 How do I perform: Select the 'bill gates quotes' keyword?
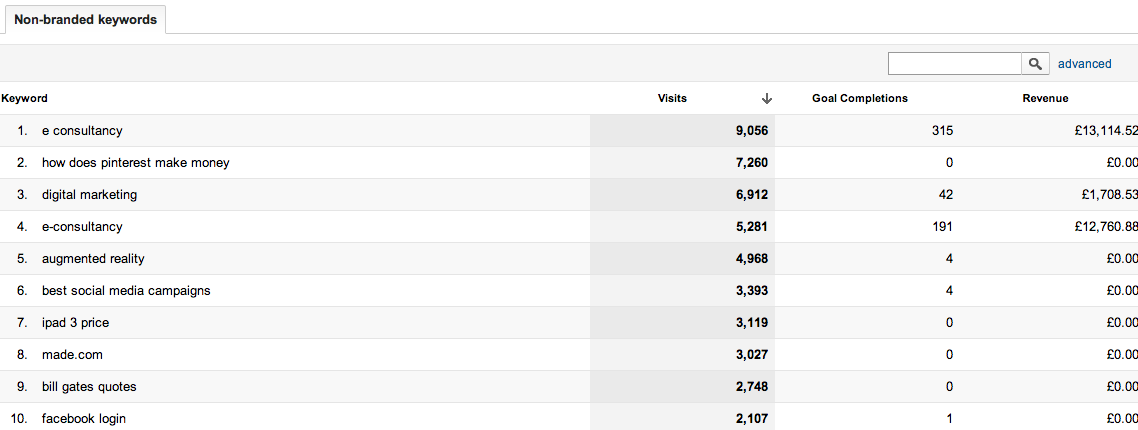point(89,387)
